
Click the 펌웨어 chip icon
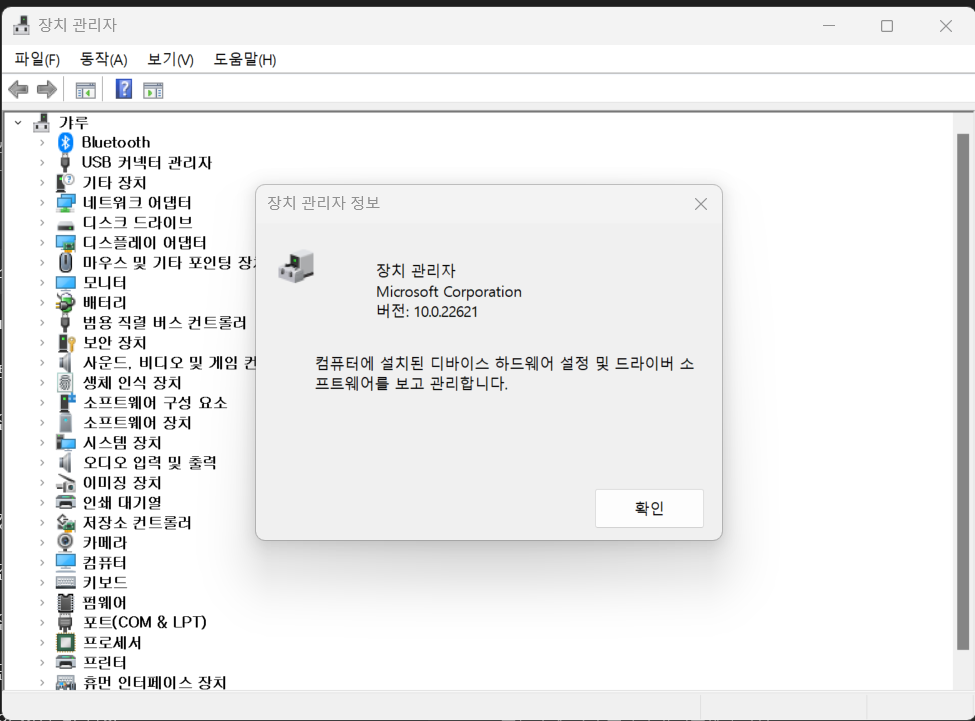click(x=65, y=602)
